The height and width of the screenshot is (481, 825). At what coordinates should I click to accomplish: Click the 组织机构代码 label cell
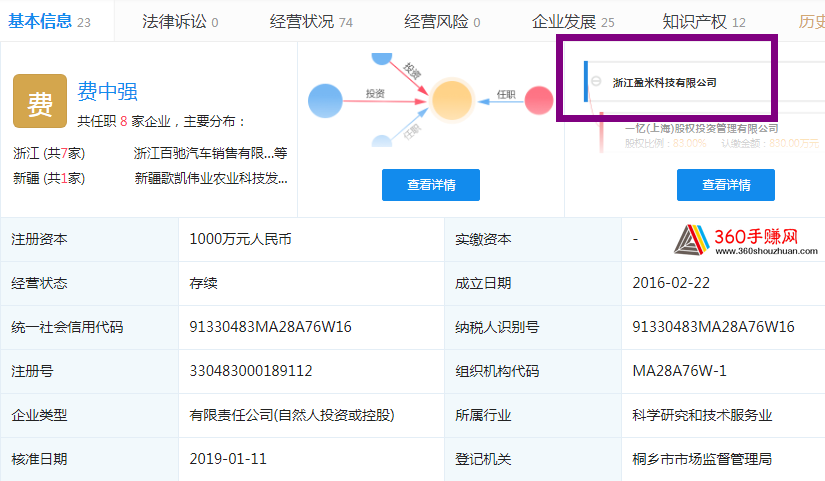[533, 371]
